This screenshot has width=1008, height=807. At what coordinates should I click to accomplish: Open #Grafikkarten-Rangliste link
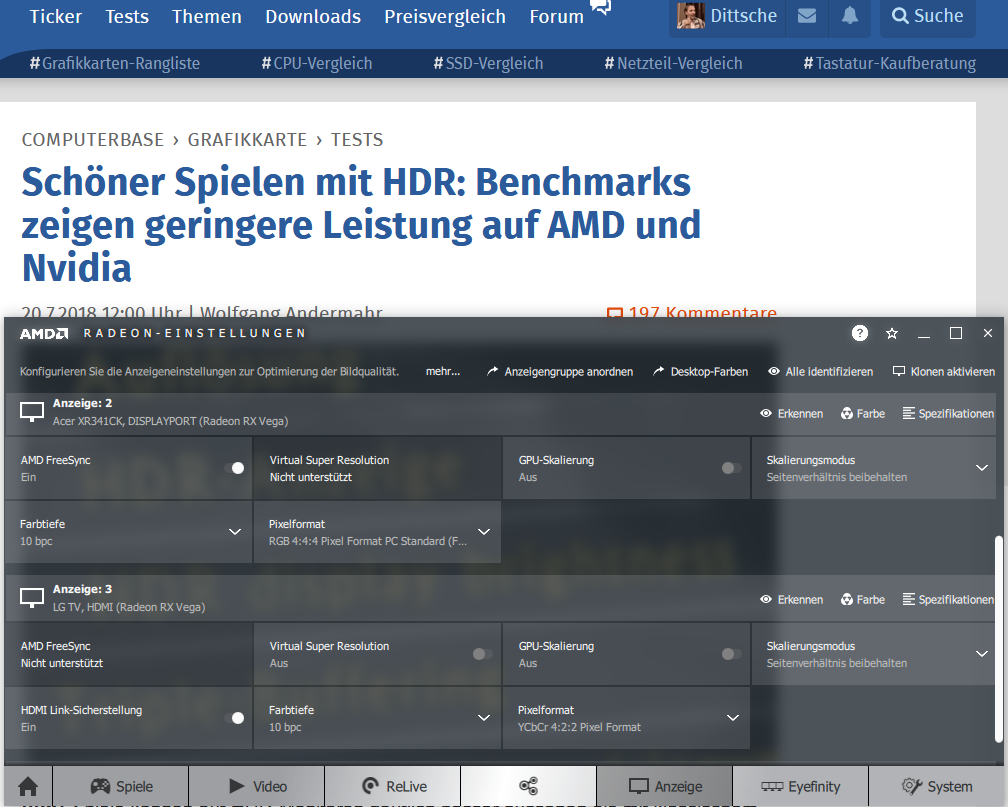click(x=115, y=63)
